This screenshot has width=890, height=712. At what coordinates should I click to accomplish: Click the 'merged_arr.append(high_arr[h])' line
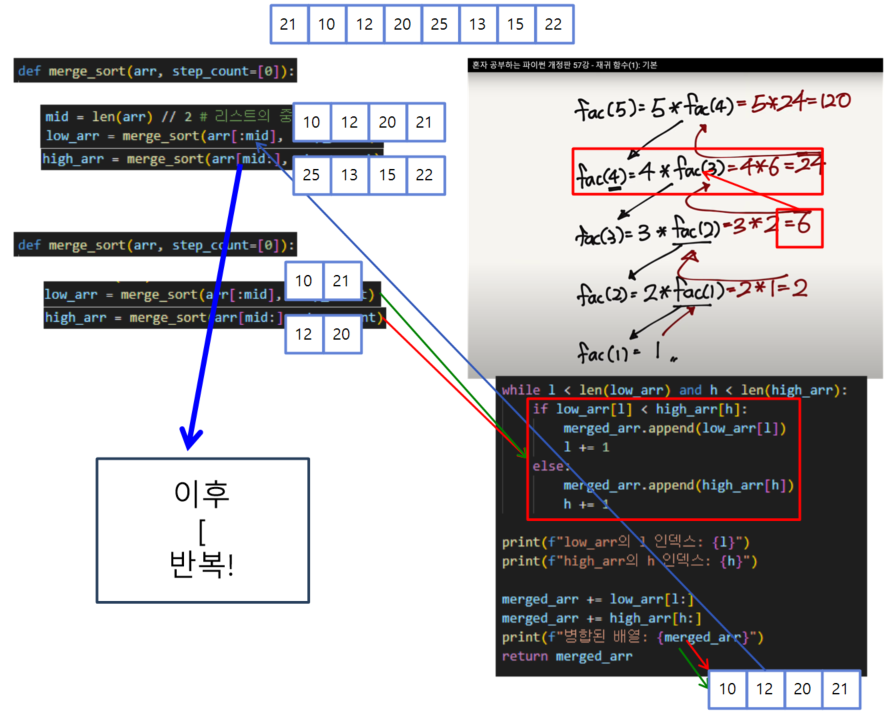678,485
